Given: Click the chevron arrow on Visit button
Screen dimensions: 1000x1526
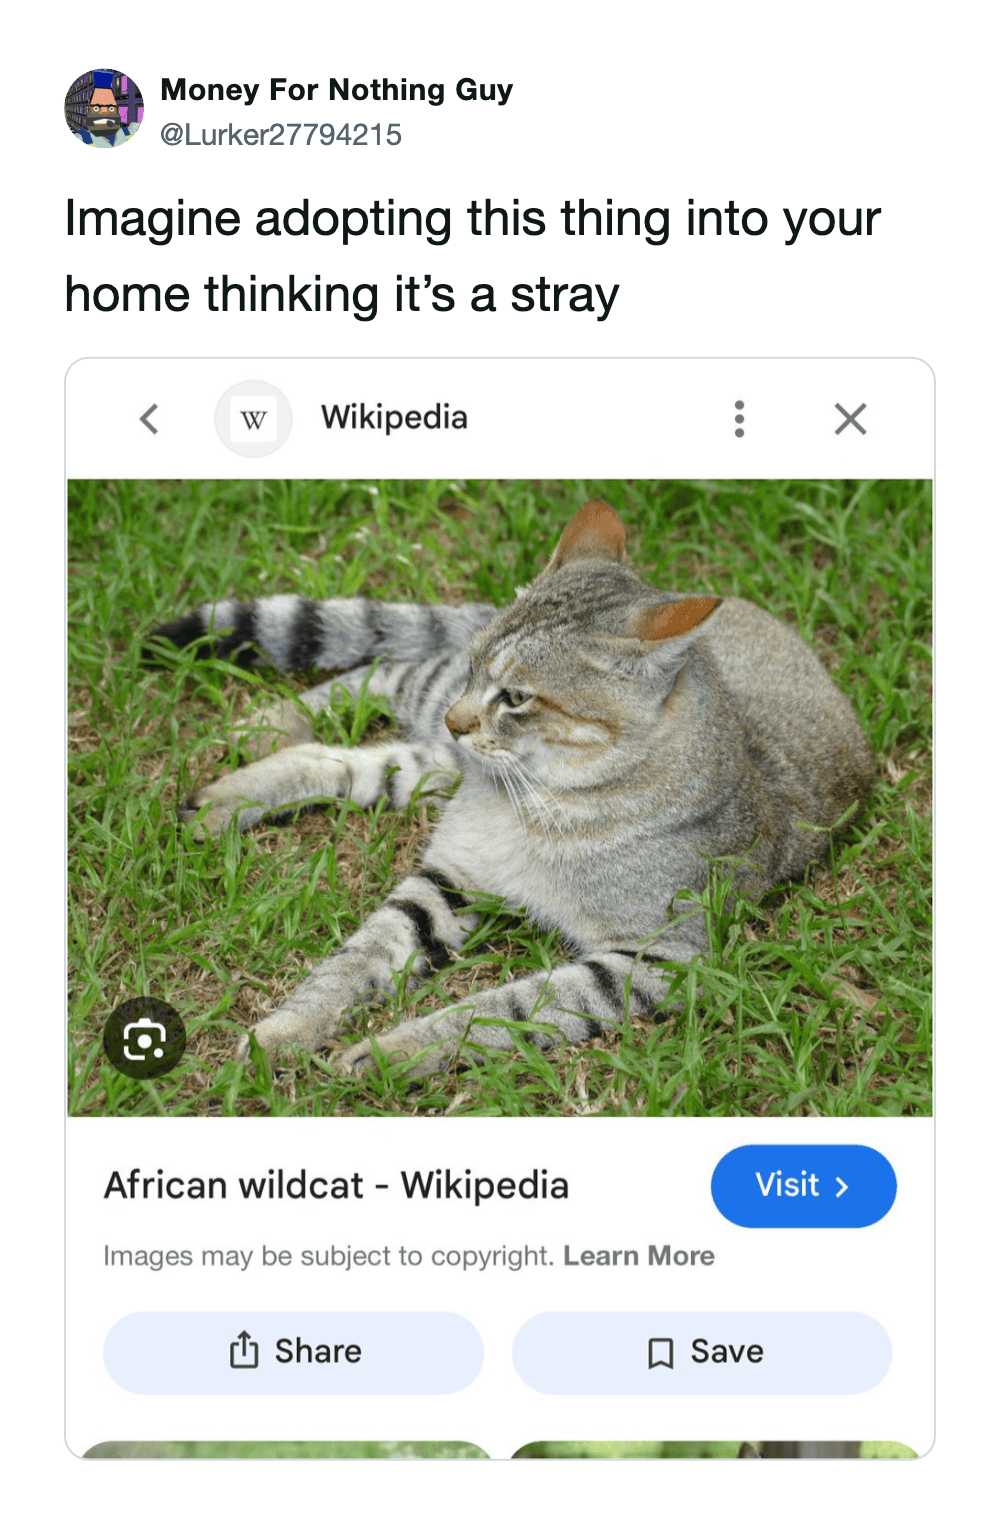Looking at the screenshot, I should (x=842, y=1187).
